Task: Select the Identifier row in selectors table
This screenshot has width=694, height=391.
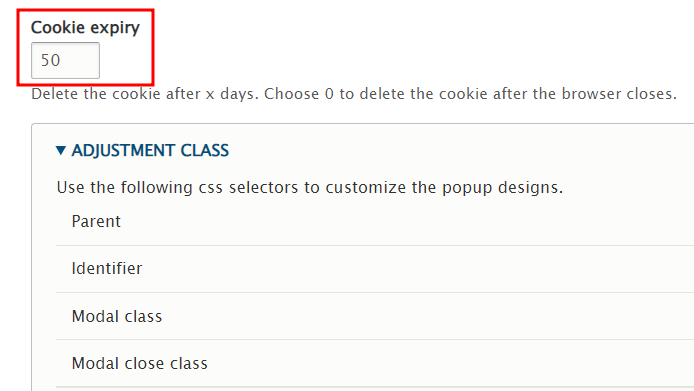Action: [x=375, y=269]
